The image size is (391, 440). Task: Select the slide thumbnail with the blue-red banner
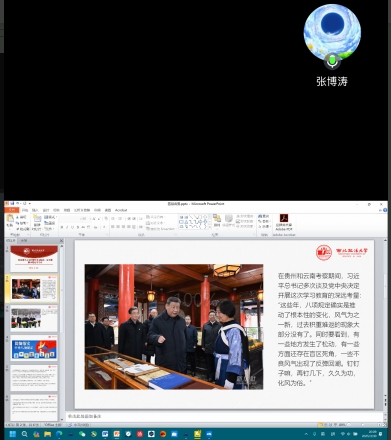coord(34,349)
